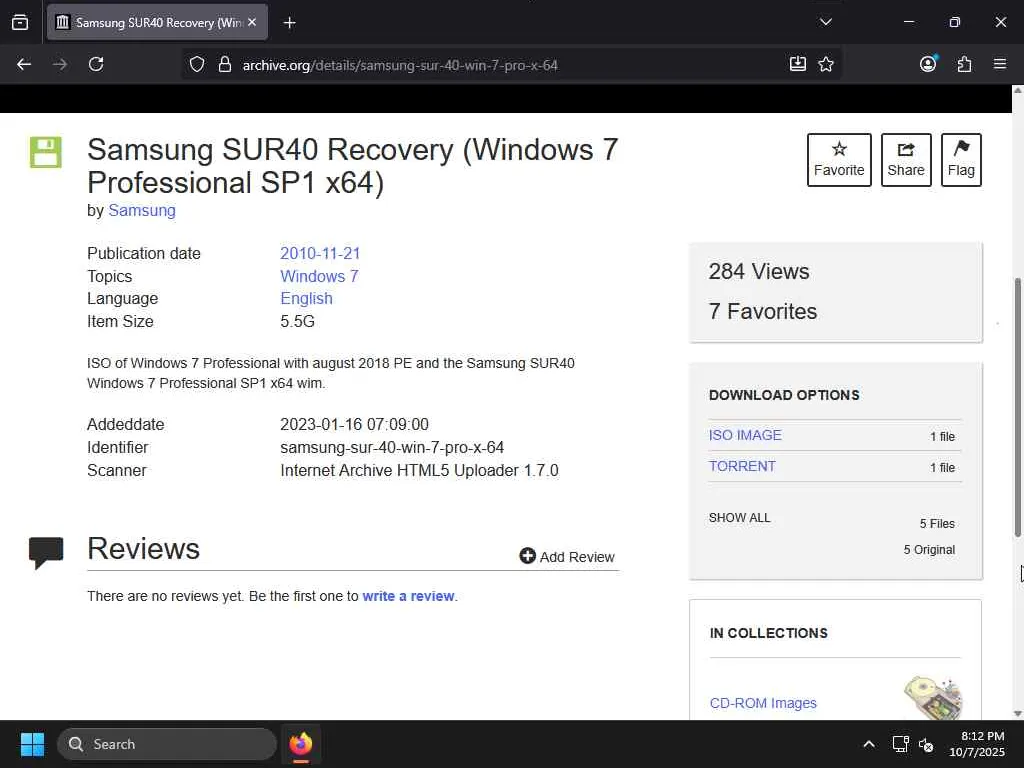Click the 5 Files count
Viewport: 1024px width, 768px height.
[937, 524]
